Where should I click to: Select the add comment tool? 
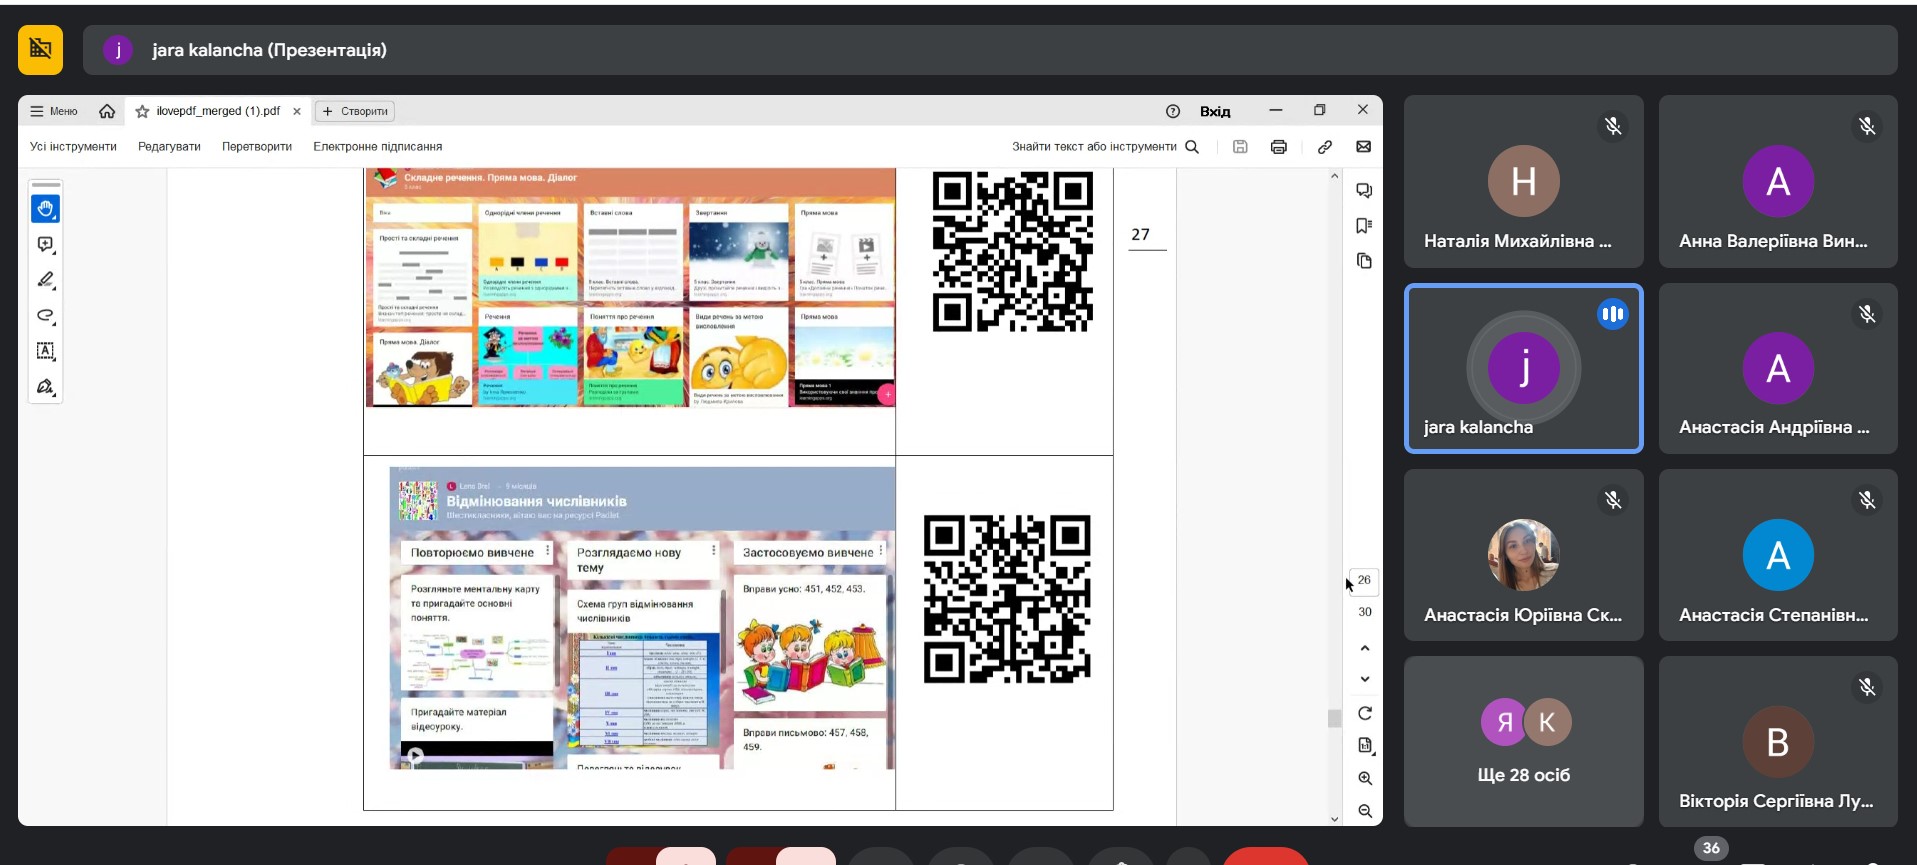point(46,245)
